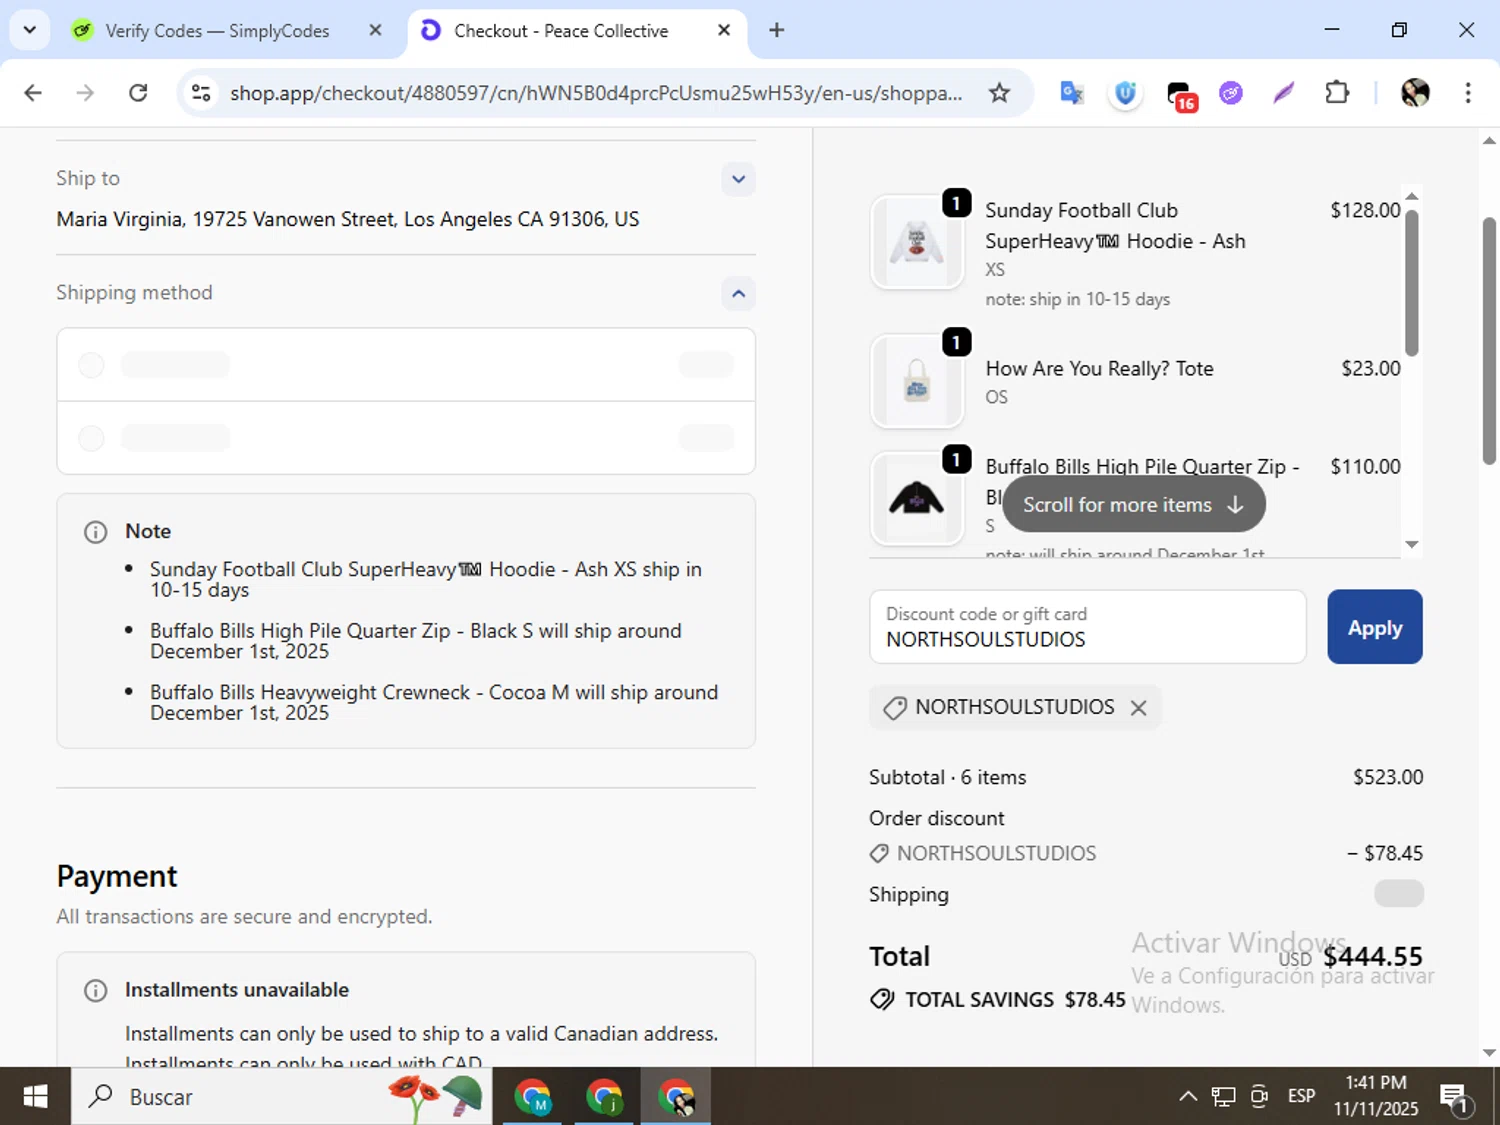Open the Sunday Football Club Hoodie thumbnail

point(917,243)
